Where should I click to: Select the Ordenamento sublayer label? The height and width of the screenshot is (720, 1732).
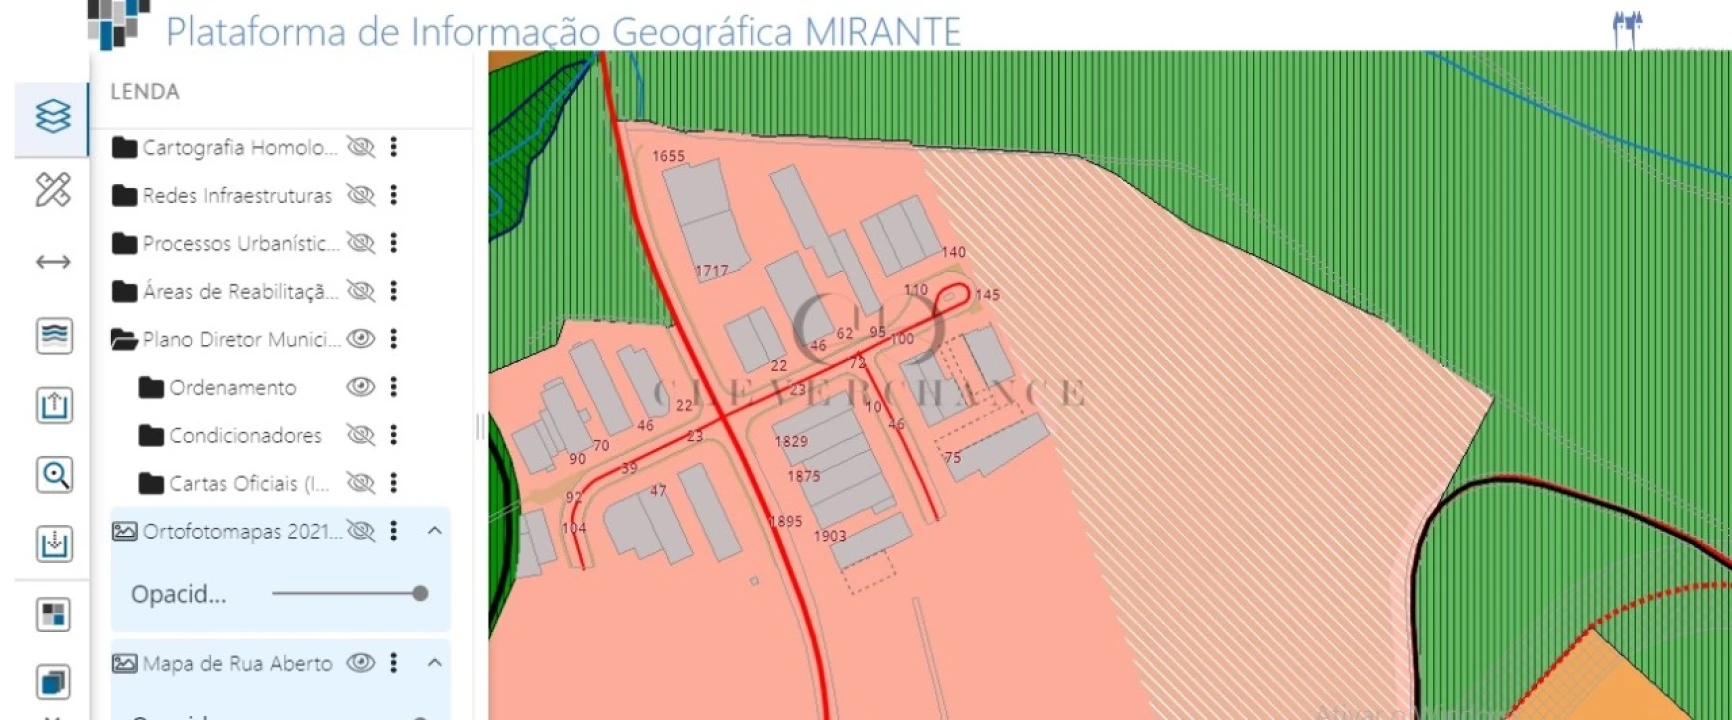(x=233, y=387)
